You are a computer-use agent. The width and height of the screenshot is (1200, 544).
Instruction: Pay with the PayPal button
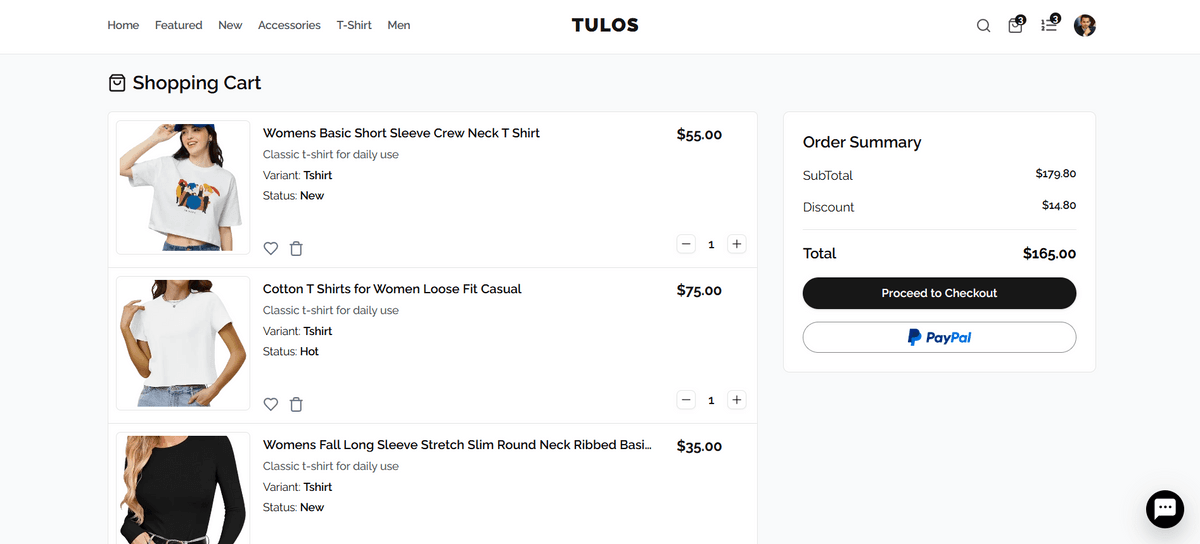[939, 337]
